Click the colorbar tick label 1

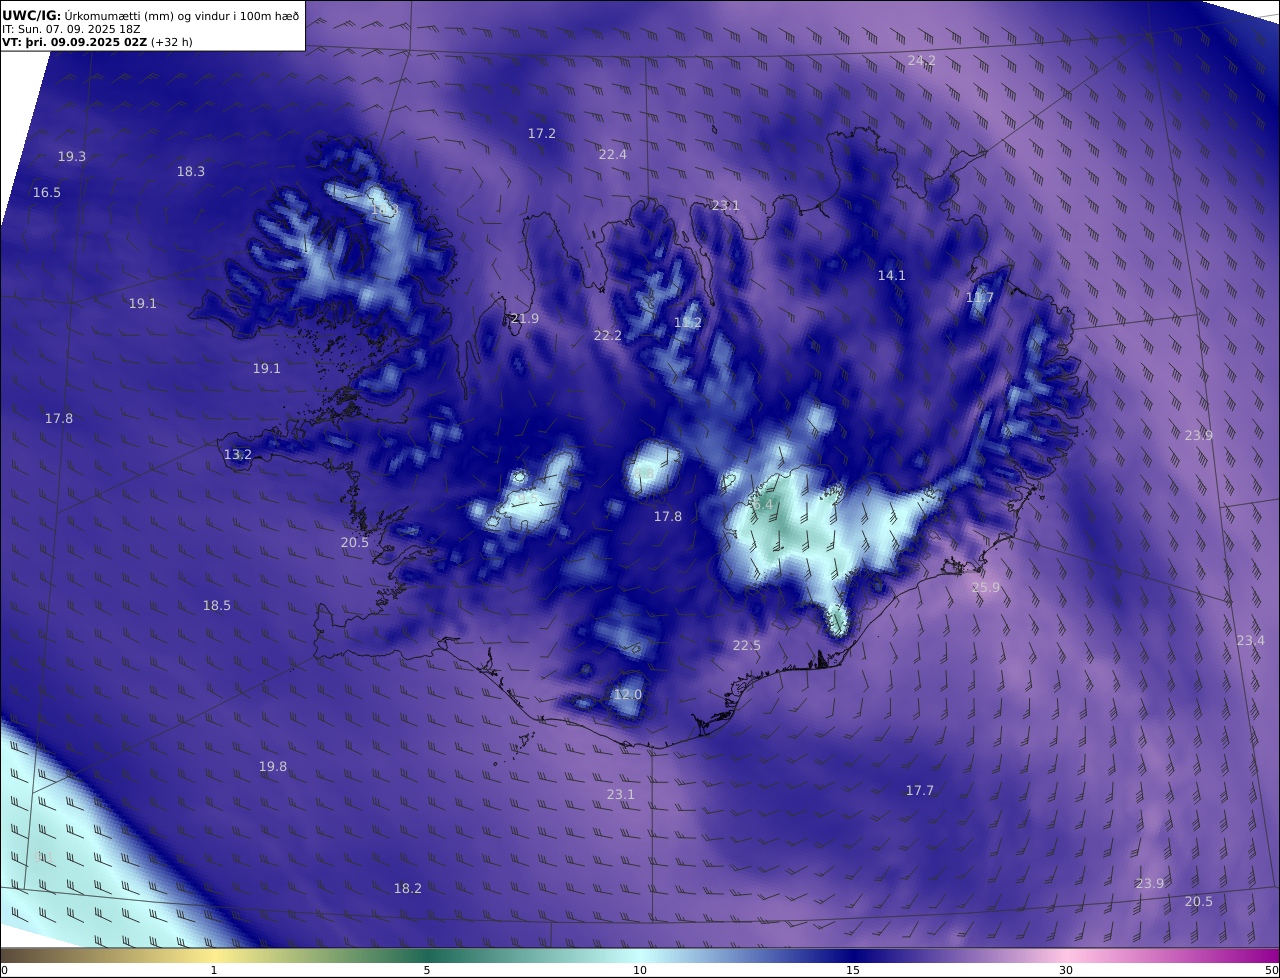[214, 970]
